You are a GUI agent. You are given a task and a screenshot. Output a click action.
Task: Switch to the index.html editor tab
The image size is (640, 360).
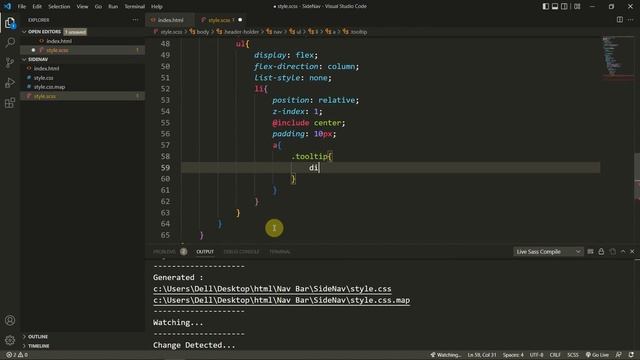point(170,20)
